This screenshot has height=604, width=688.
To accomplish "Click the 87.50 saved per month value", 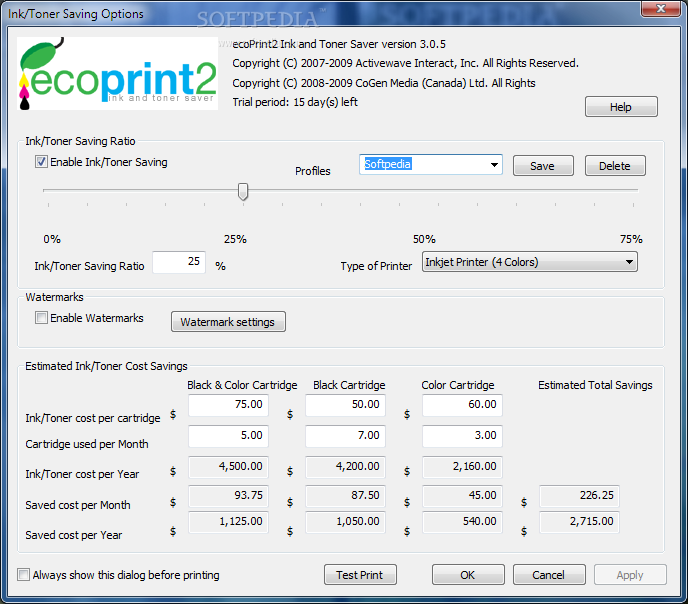I will click(x=345, y=496).
